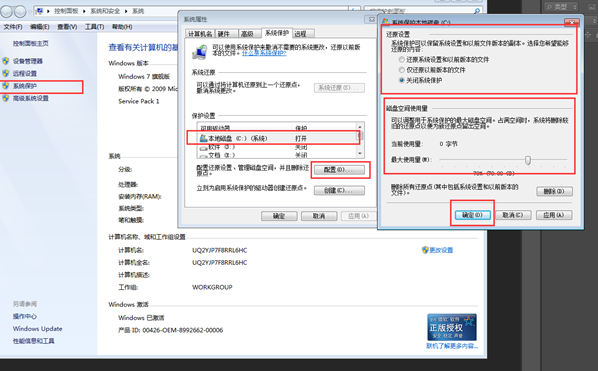Click the computer icon in the address bar
This screenshot has width=598, height=371.
coord(39,11)
